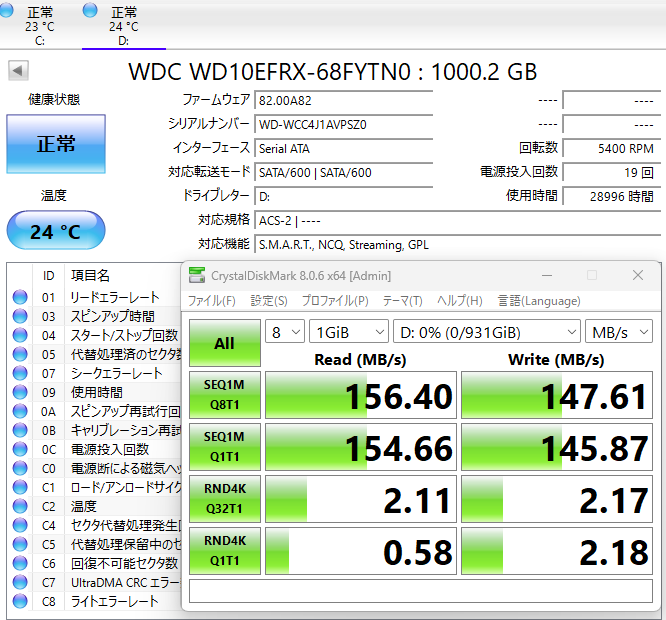Click the previous disk arrow button
Viewport: 666px width, 620px height.
[x=18, y=70]
